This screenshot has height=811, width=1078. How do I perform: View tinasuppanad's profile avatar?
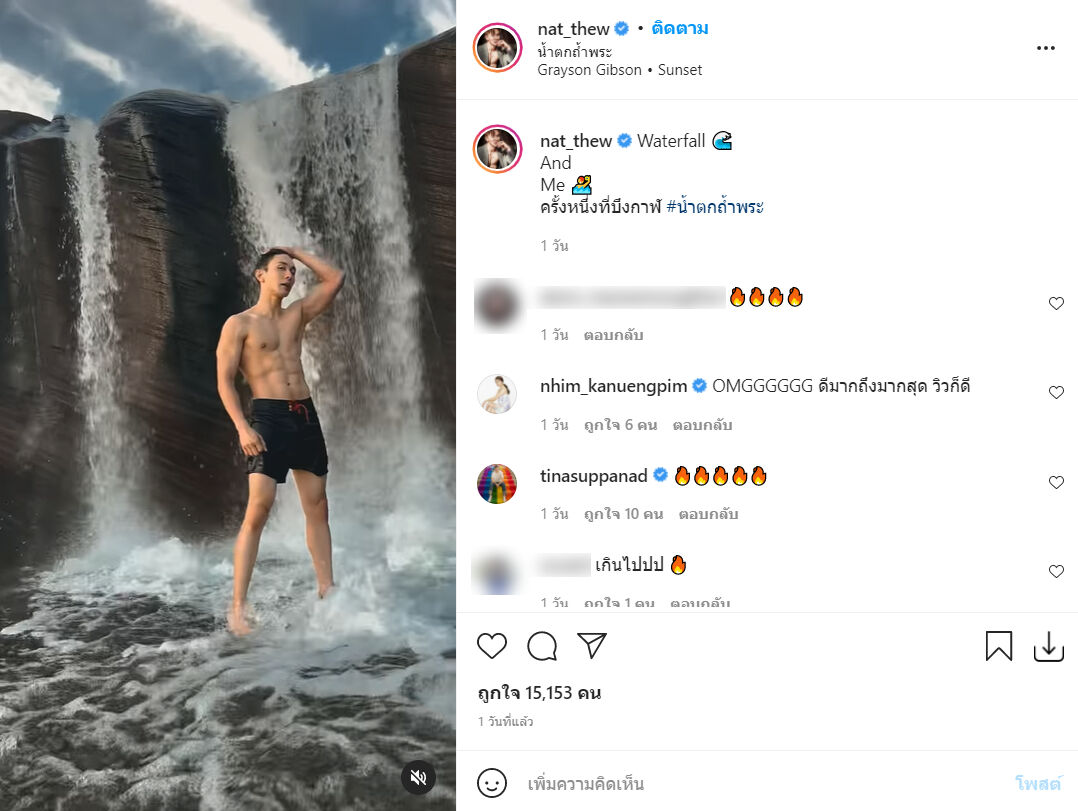click(x=497, y=484)
